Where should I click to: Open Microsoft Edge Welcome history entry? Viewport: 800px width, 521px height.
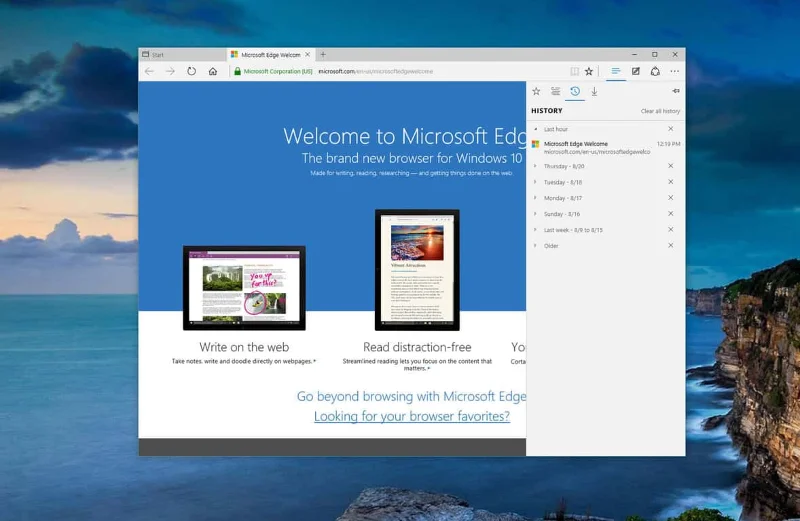606,147
